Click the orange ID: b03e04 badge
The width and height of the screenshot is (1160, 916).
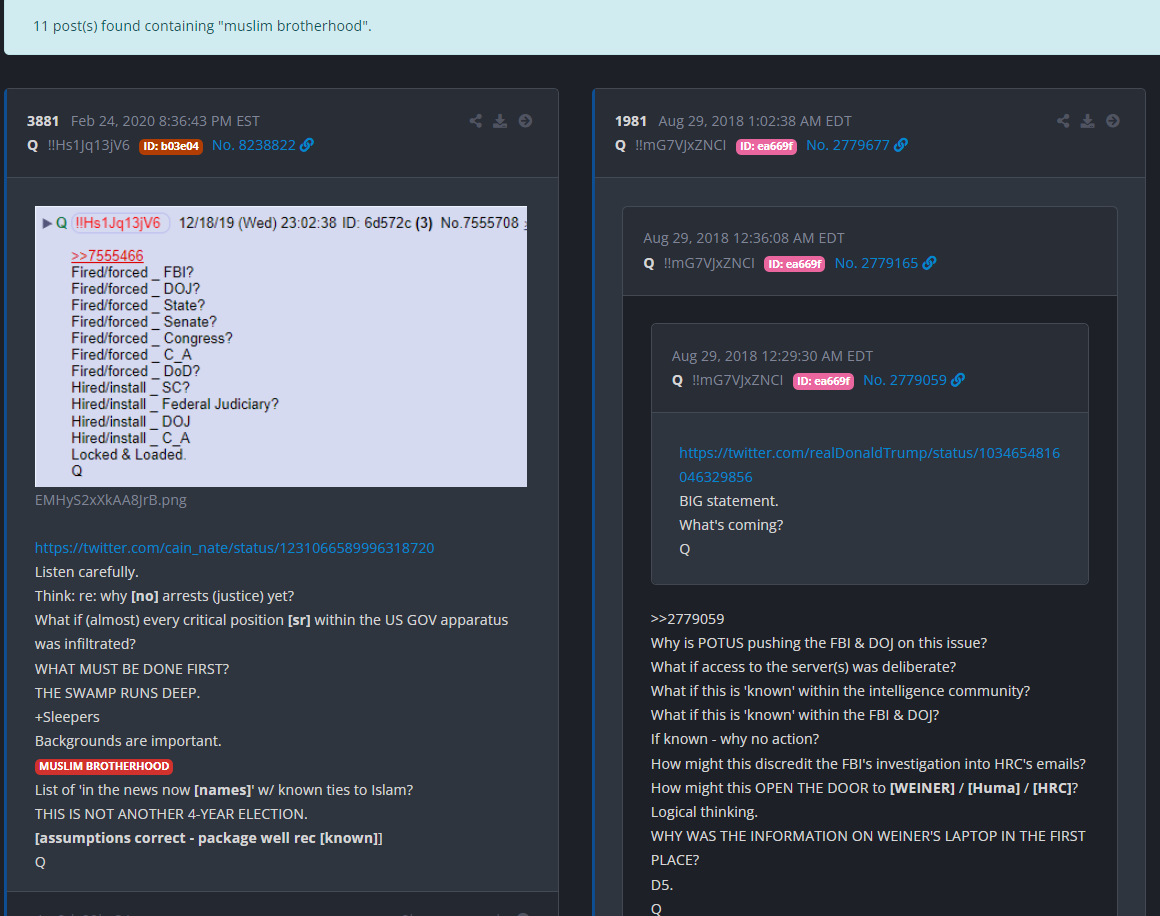tap(171, 146)
